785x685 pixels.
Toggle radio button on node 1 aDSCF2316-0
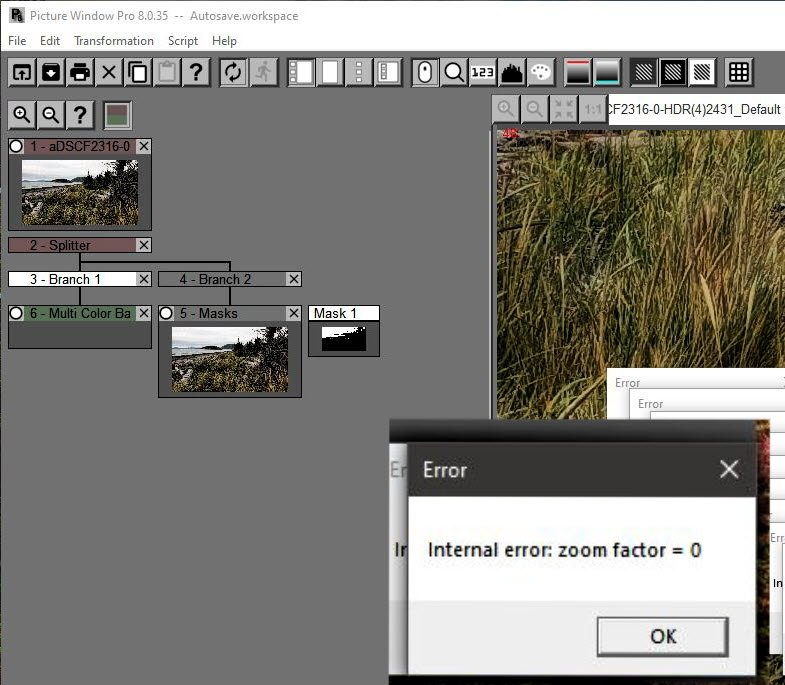click(16, 146)
